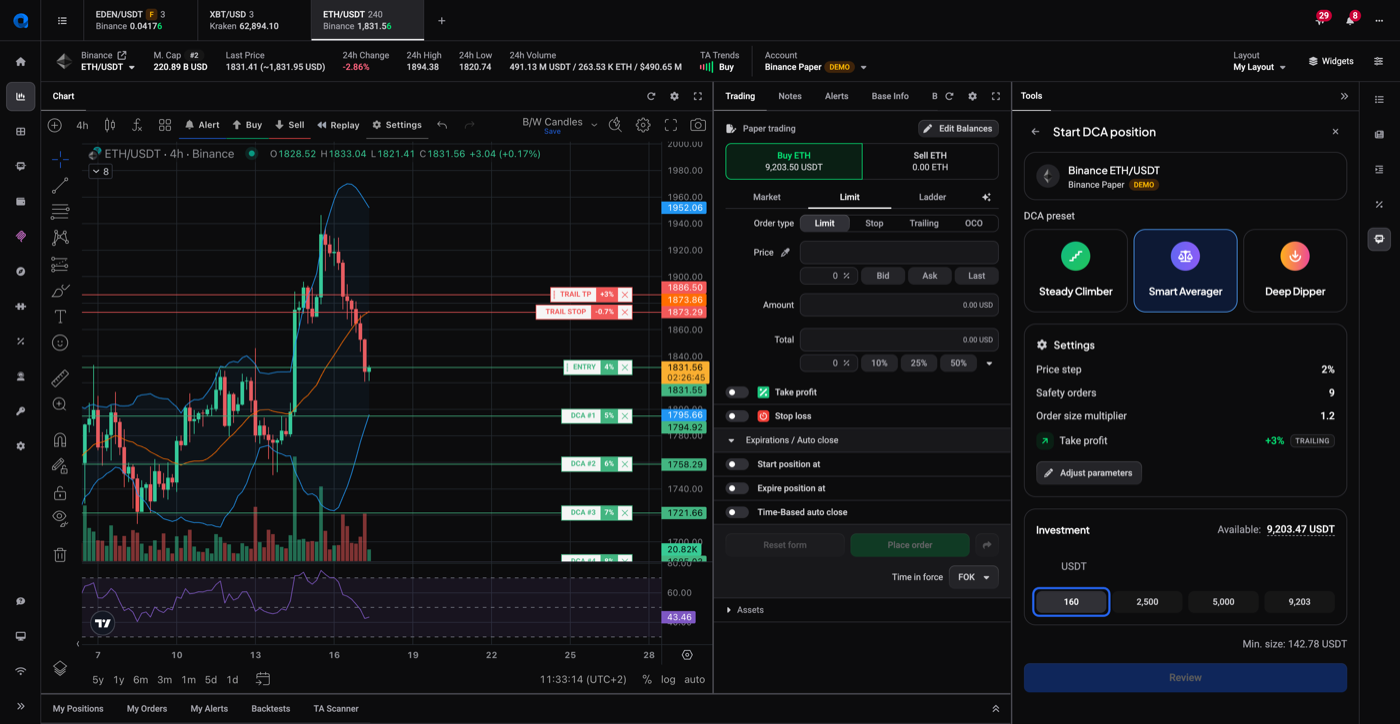
Task: Select the Market order tab
Action: [767, 197]
